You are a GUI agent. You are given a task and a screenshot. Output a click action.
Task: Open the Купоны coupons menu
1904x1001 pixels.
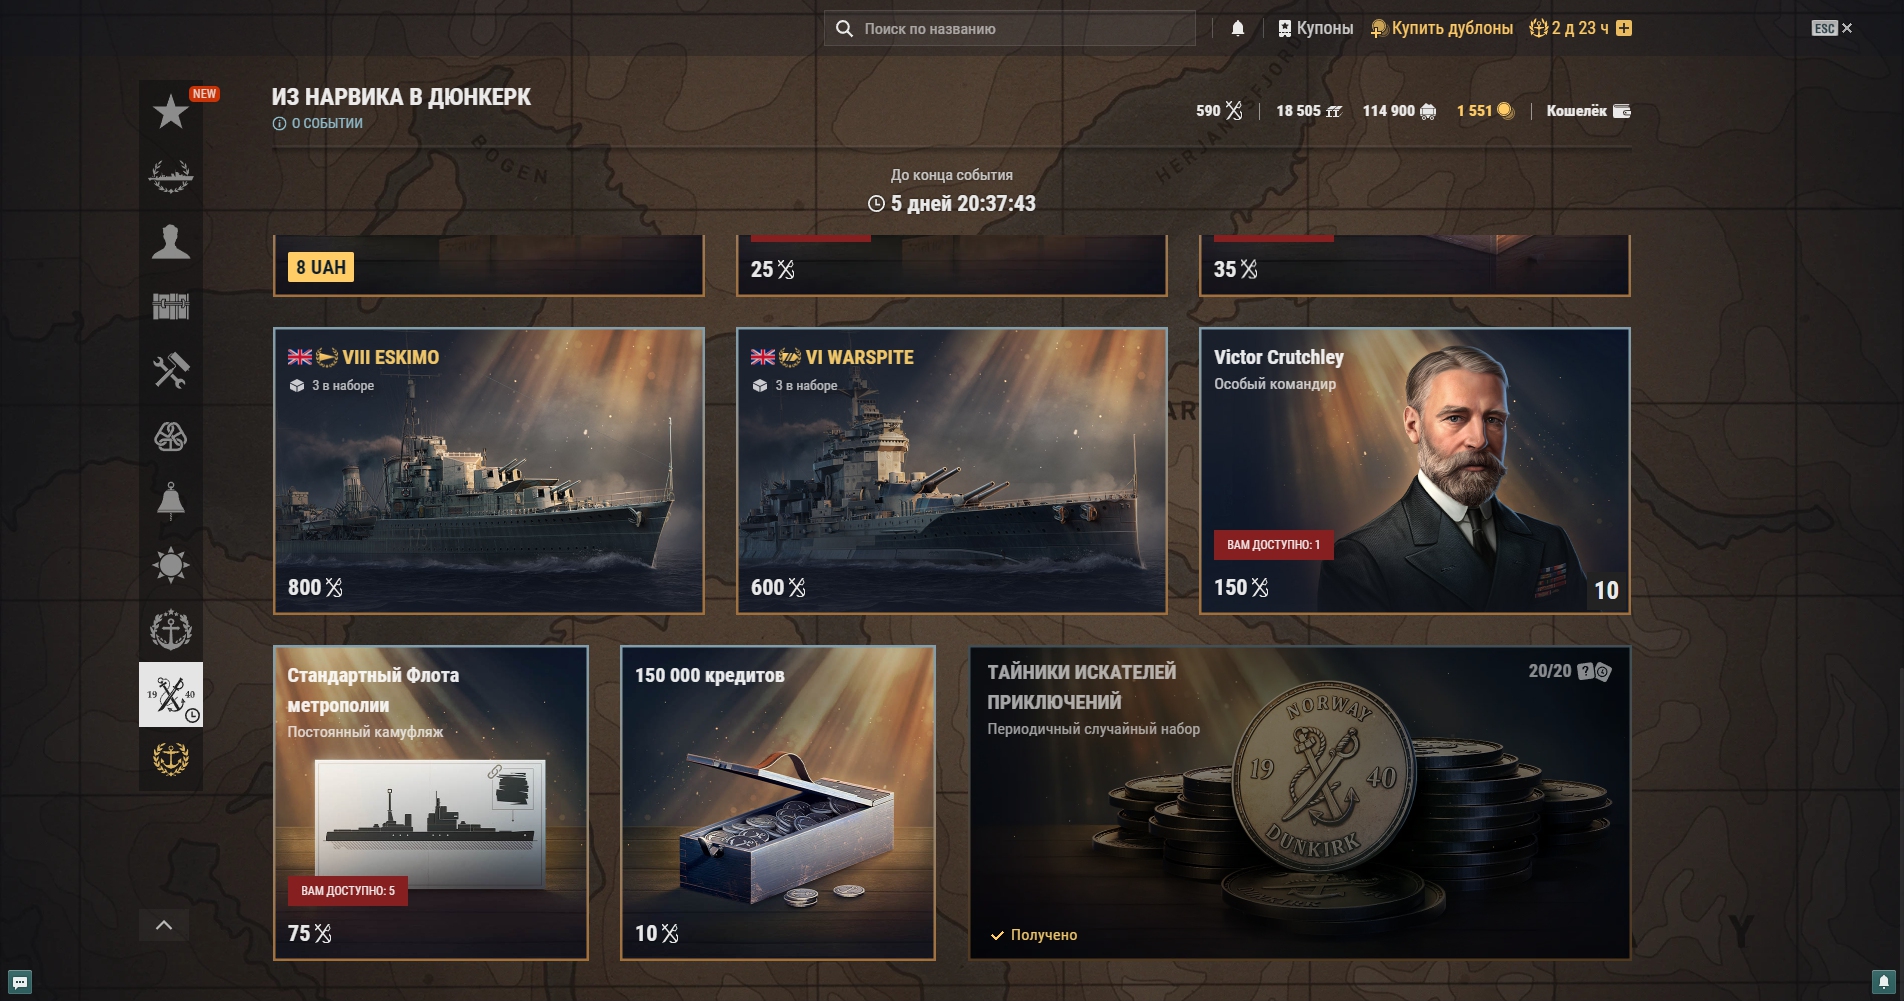click(x=1315, y=28)
